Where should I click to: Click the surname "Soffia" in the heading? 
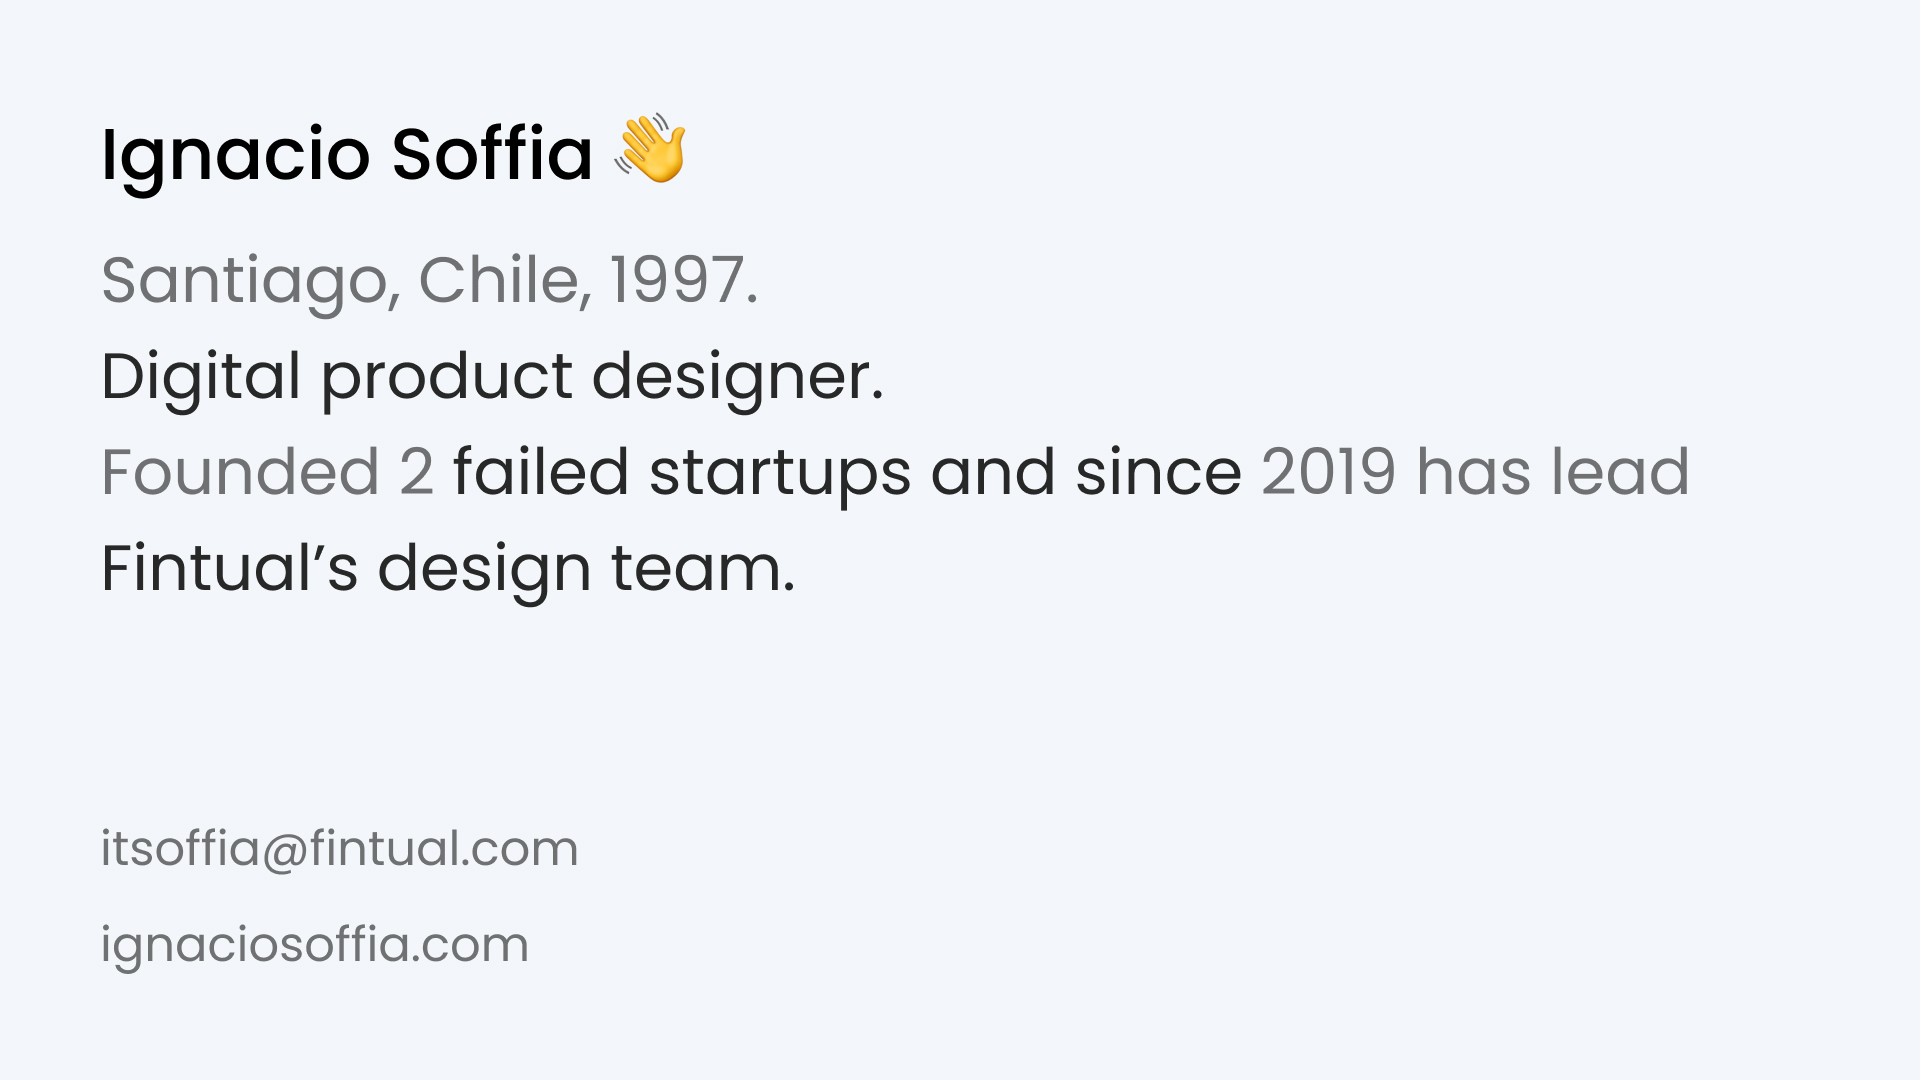492,154
